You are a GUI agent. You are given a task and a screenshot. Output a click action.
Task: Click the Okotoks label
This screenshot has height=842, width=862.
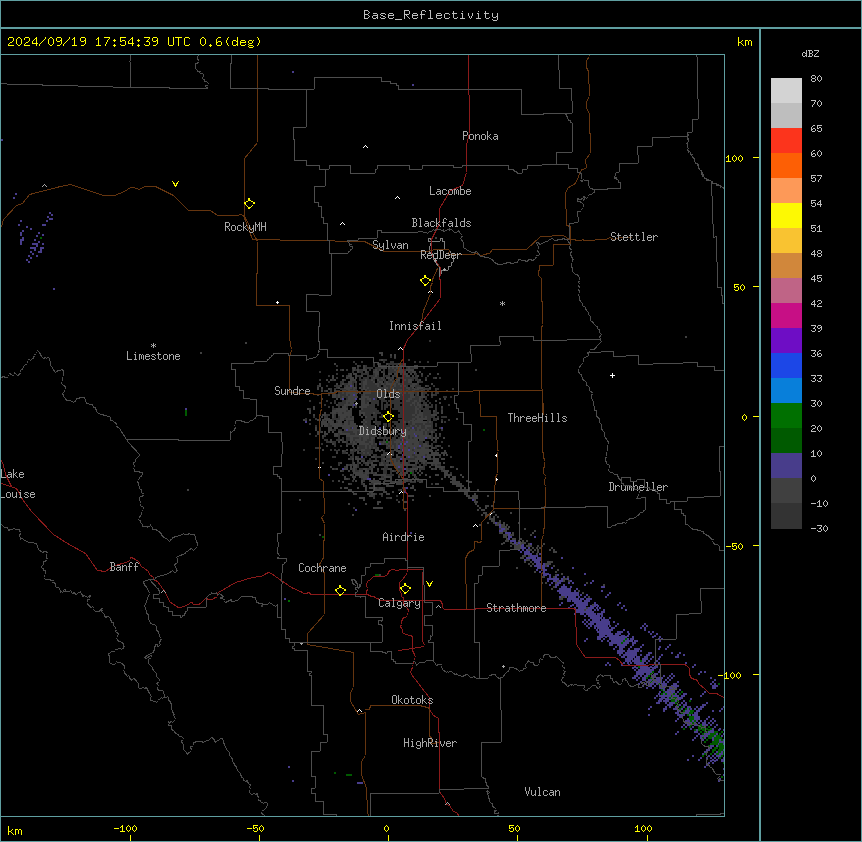point(412,700)
